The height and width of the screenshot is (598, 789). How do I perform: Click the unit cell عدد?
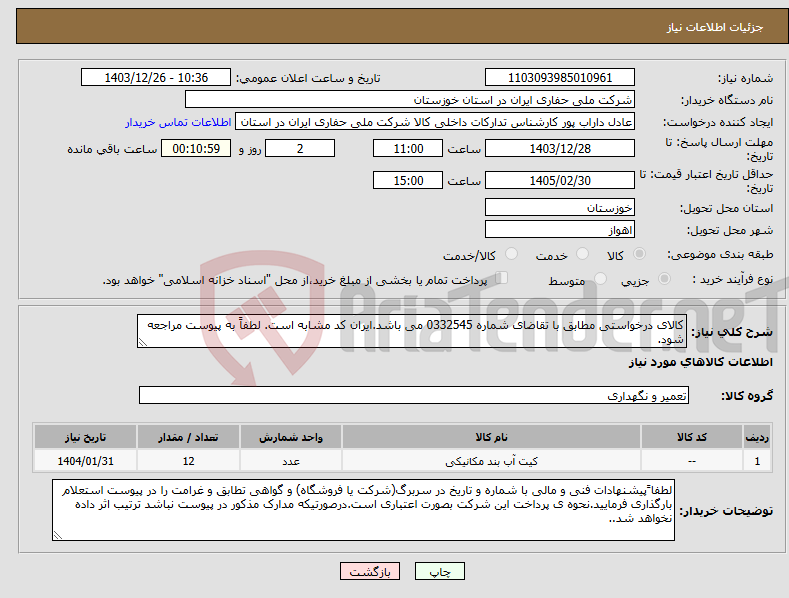pyautogui.click(x=291, y=461)
